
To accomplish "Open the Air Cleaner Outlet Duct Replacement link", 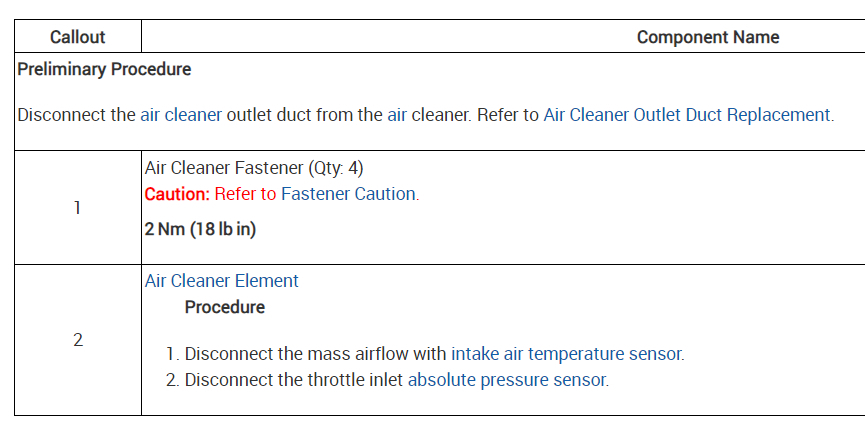I will coord(686,115).
